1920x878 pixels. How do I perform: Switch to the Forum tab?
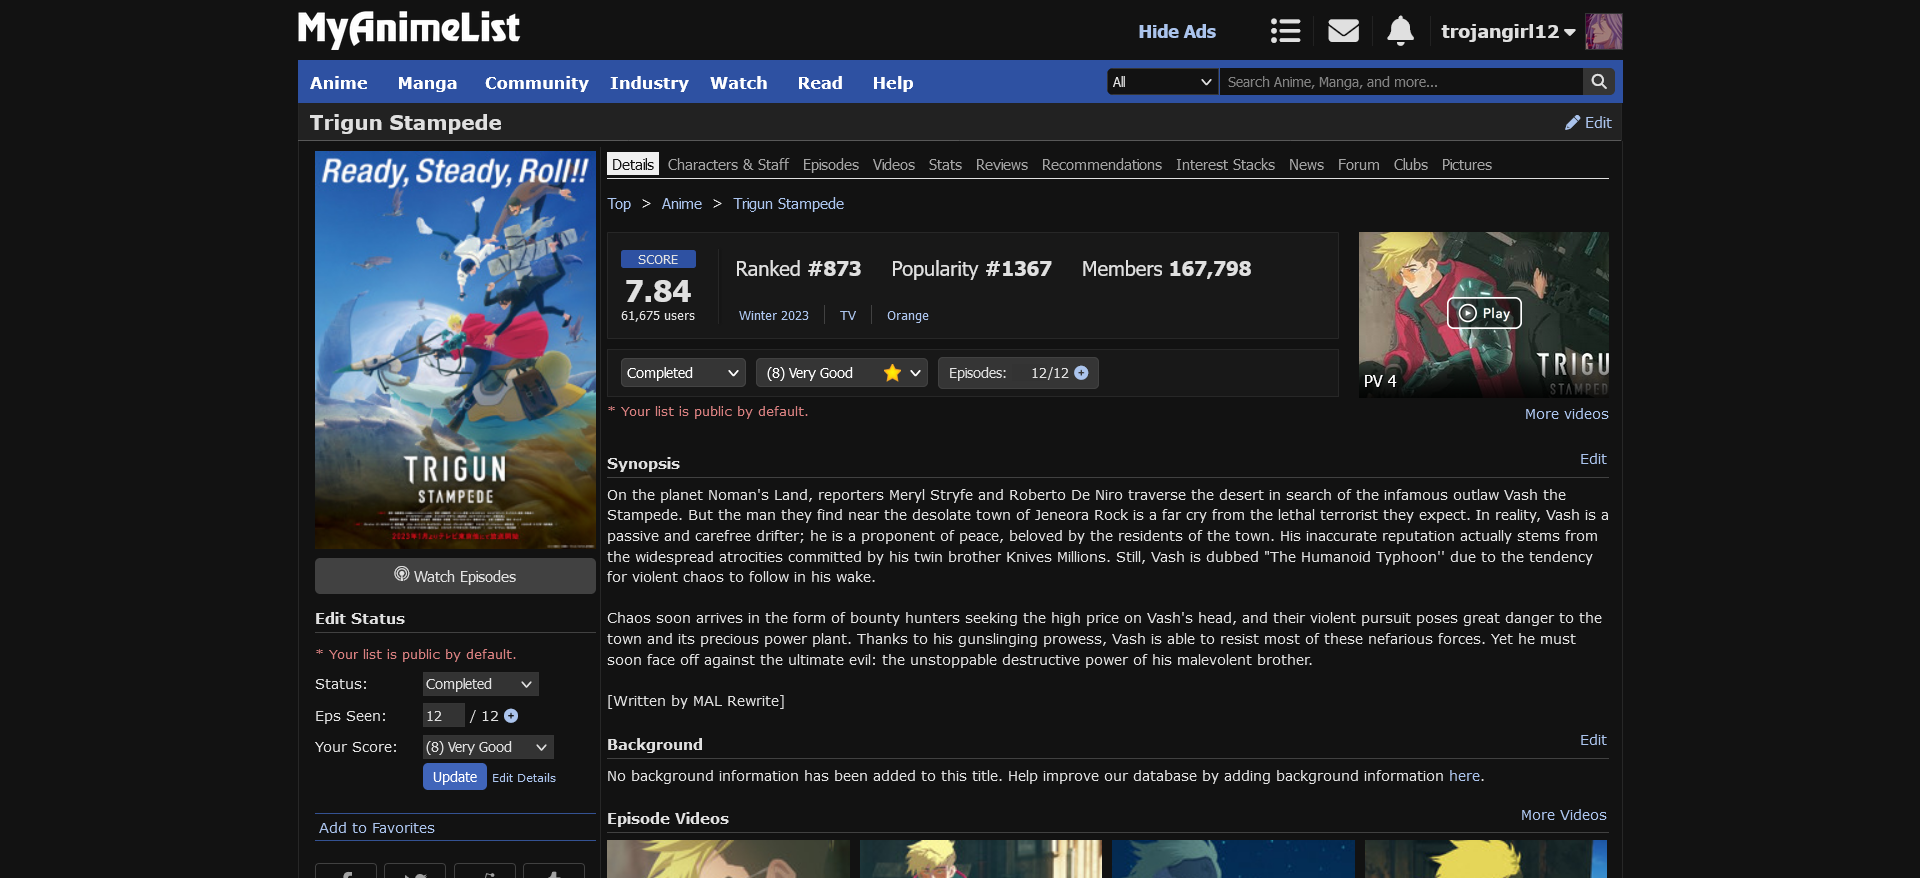tap(1359, 165)
